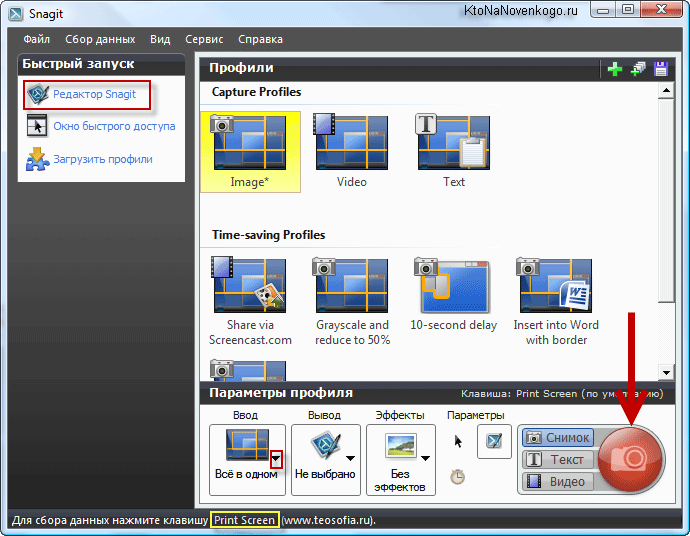Switch capture mode to Видео

tap(558, 481)
